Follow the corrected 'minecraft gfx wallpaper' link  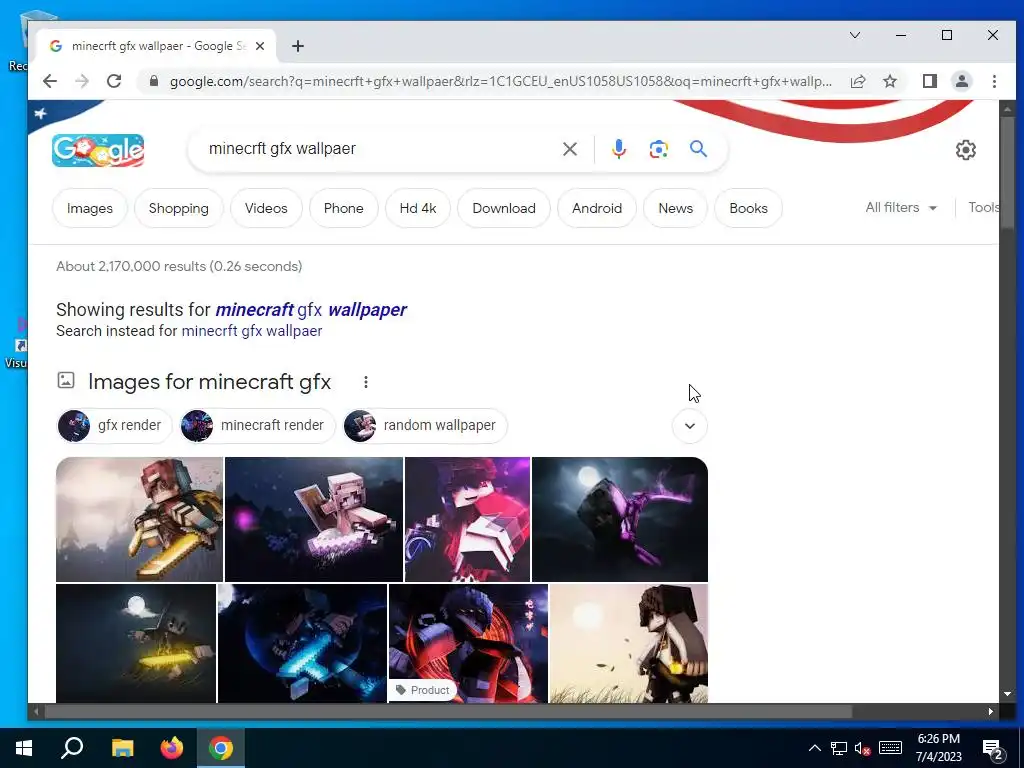[311, 310]
